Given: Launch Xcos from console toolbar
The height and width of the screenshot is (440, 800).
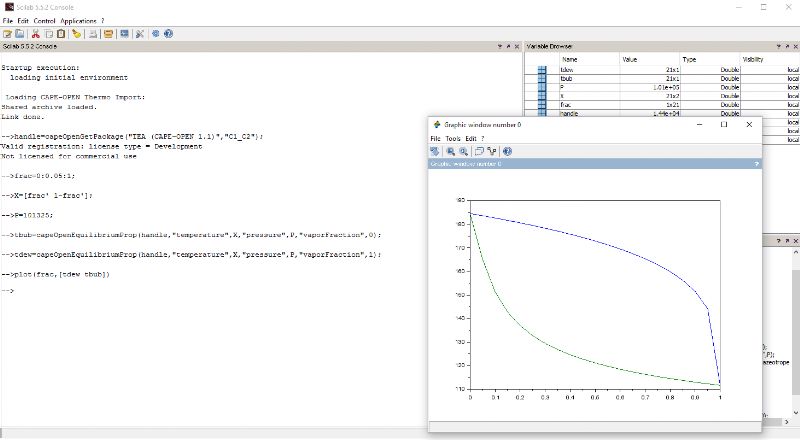Looking at the screenshot, I should 124,34.
